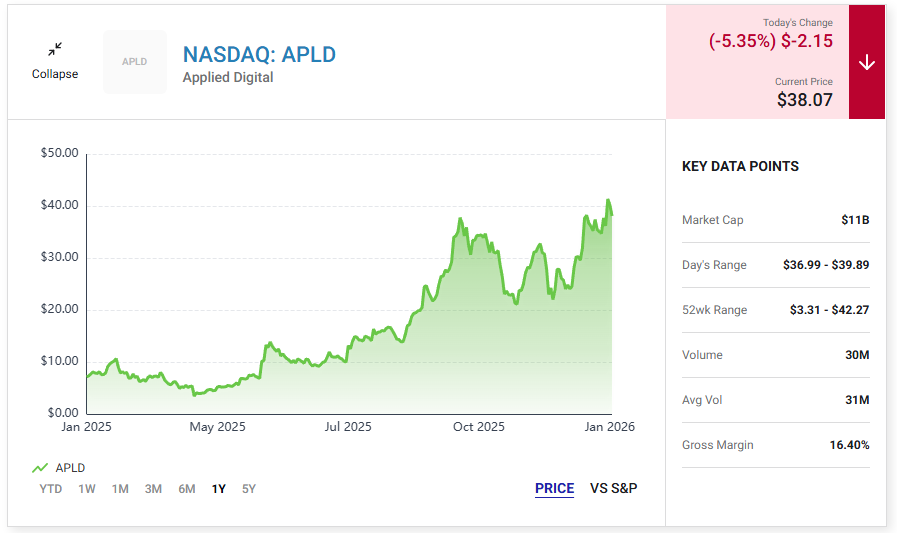The width and height of the screenshot is (897, 533).
Task: Click the APLD legend label
Action: (x=70, y=468)
